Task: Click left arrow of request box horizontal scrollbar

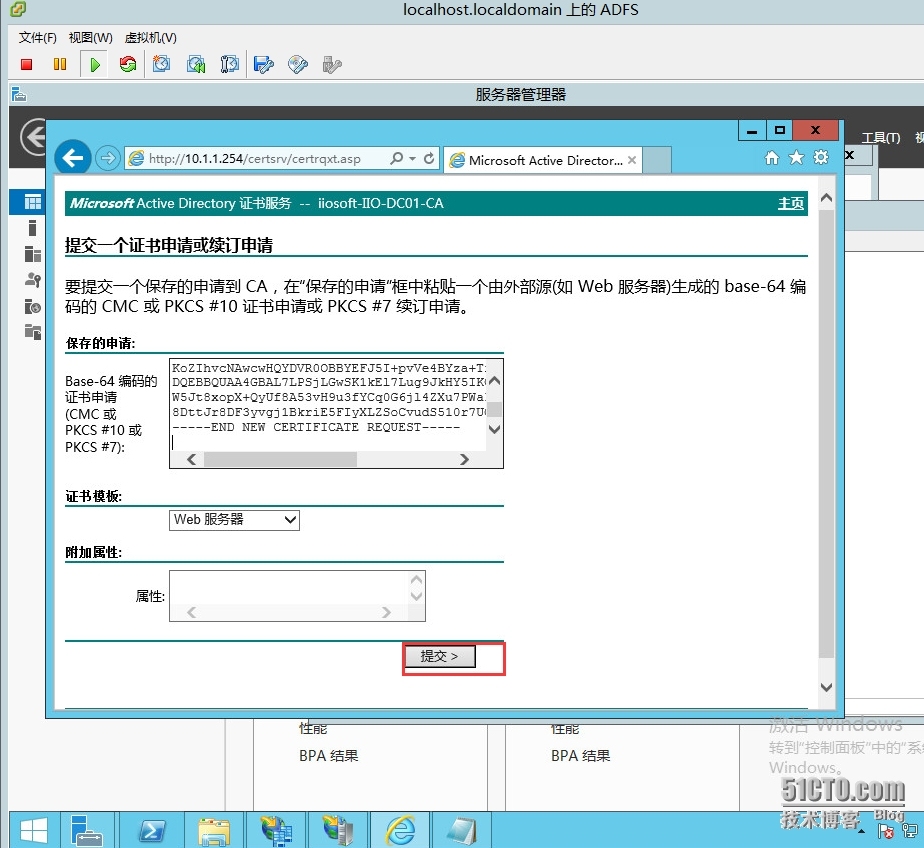Action: pos(191,459)
